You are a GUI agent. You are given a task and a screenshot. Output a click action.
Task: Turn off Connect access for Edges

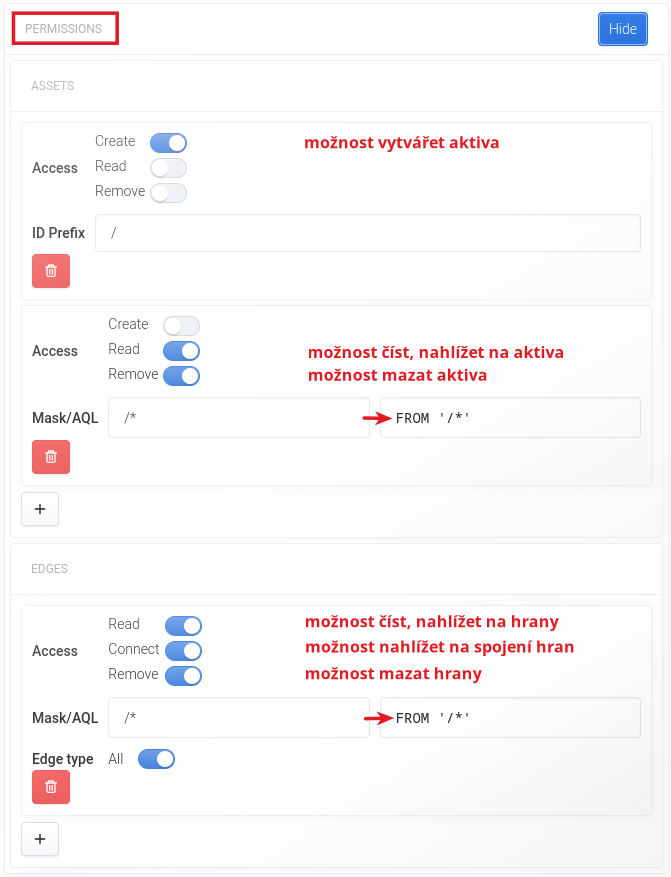(x=183, y=651)
